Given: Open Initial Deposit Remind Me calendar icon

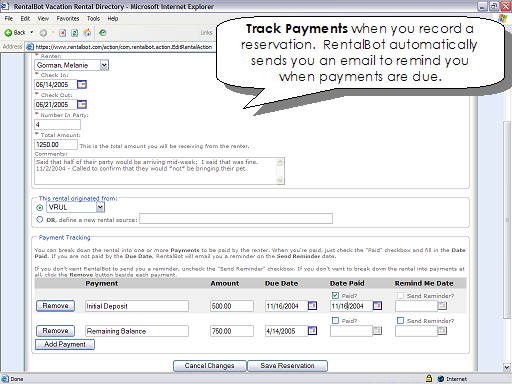Looking at the screenshot, I should click(442, 306).
